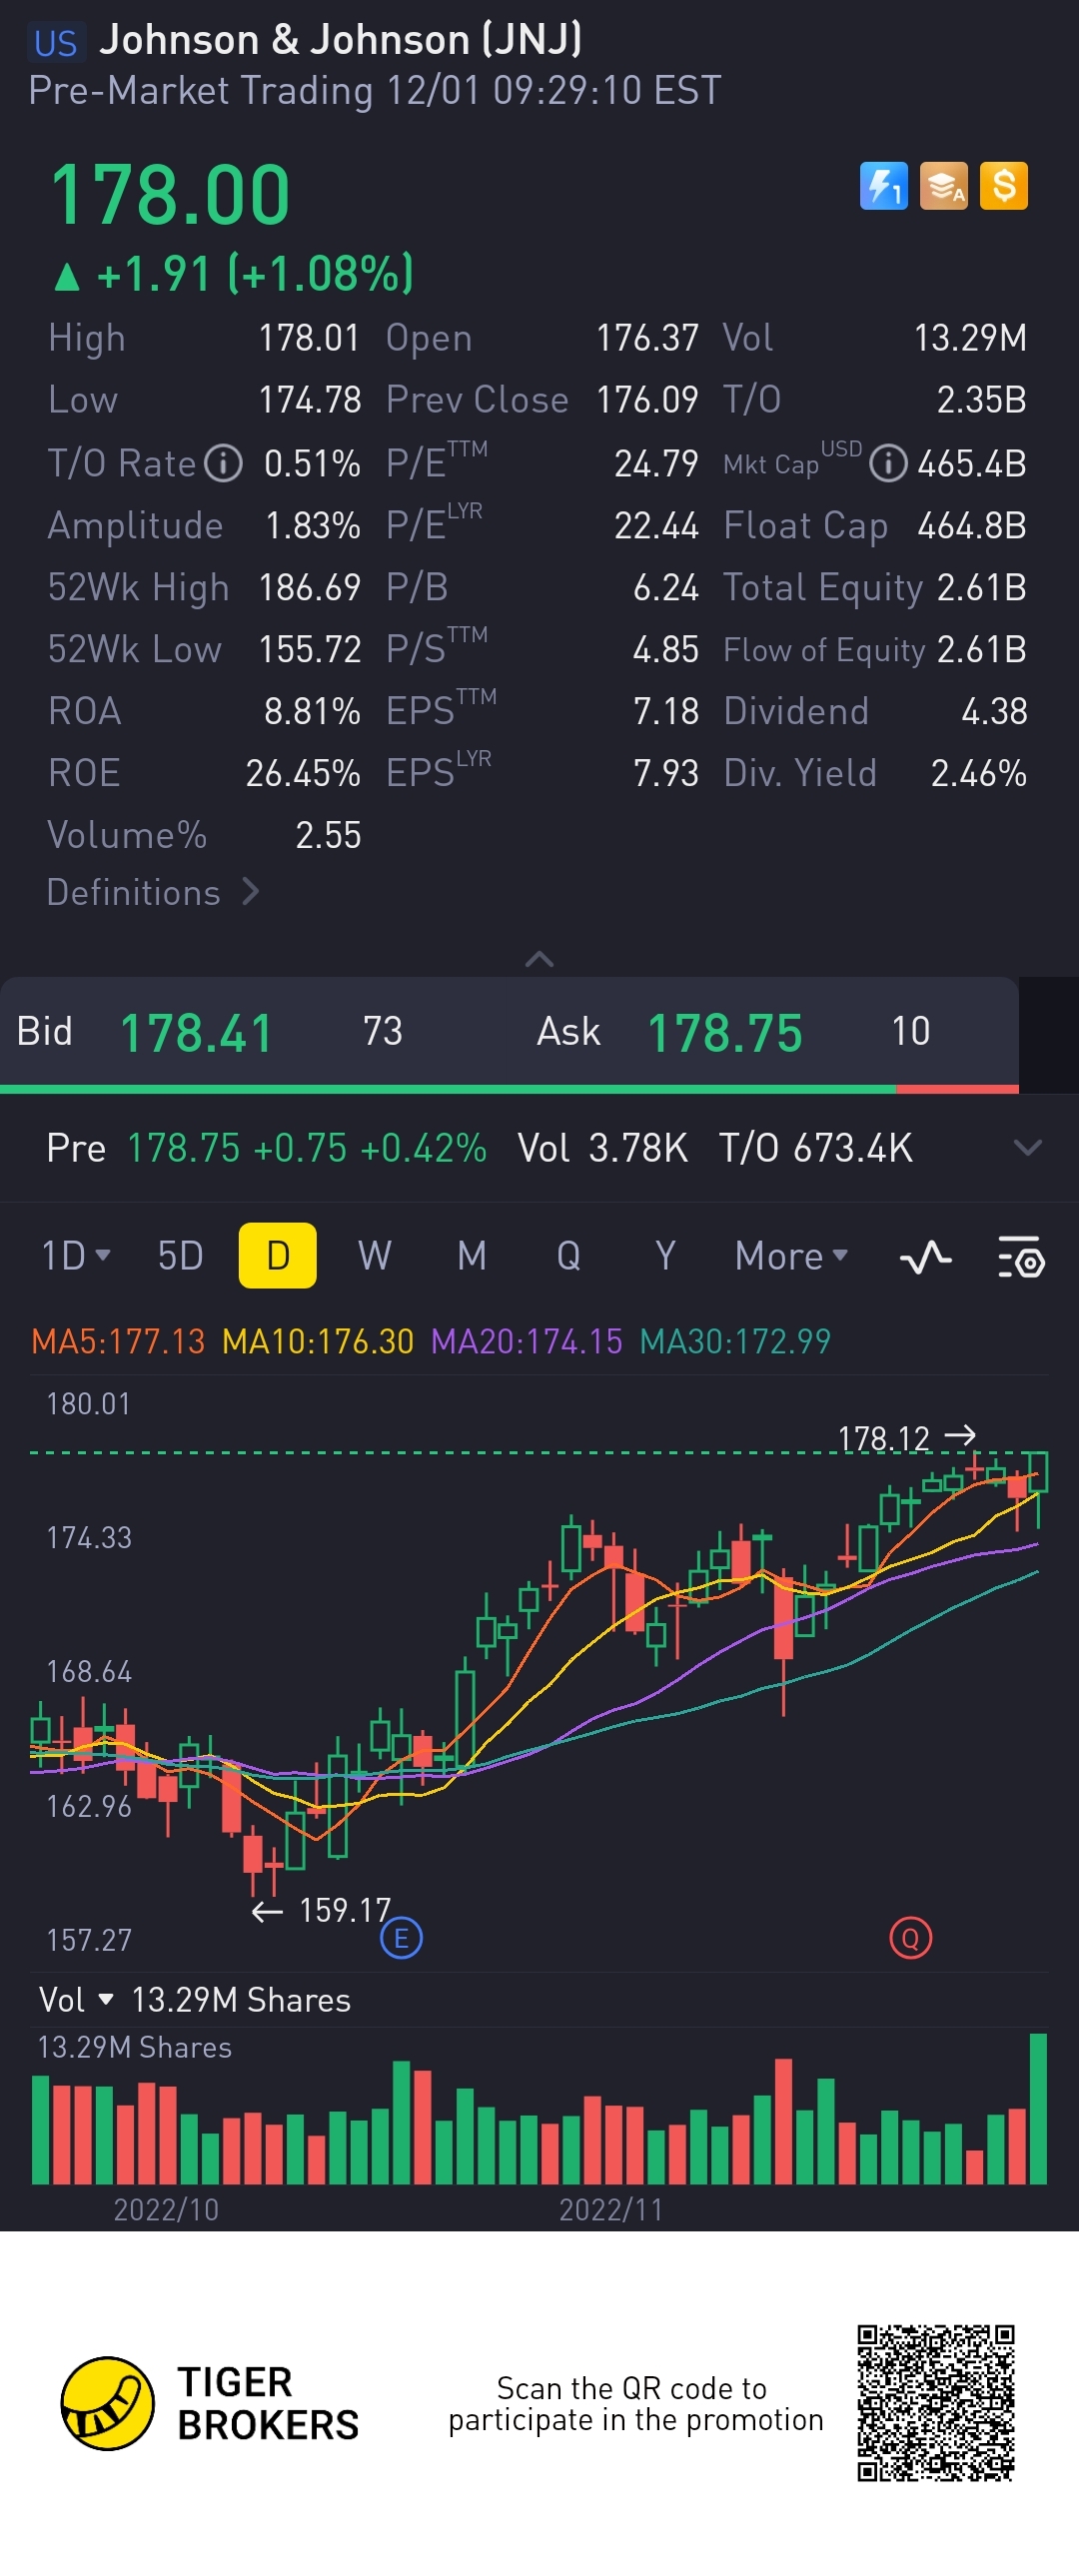Tap the MA10:176.30 indicator label
This screenshot has height=2576, width=1079.
tap(318, 1341)
